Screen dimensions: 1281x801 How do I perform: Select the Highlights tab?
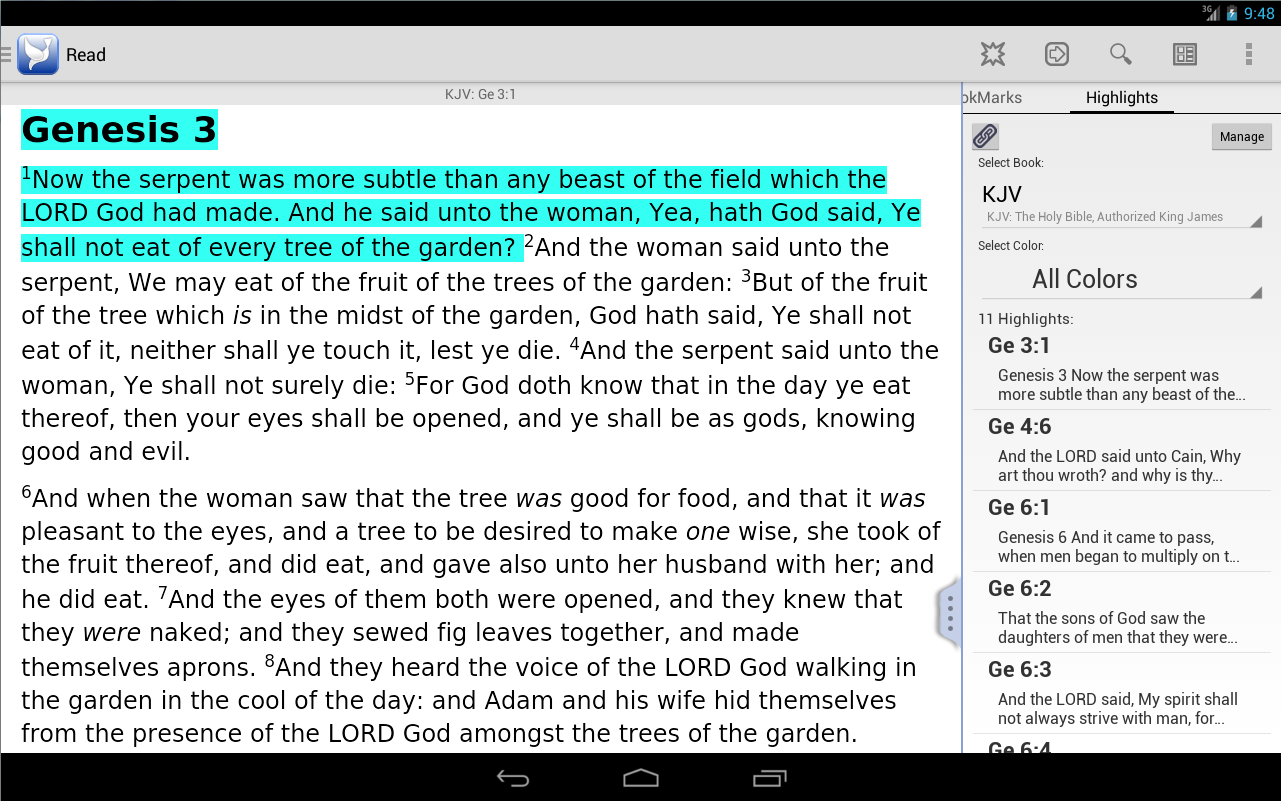[x=1121, y=97]
